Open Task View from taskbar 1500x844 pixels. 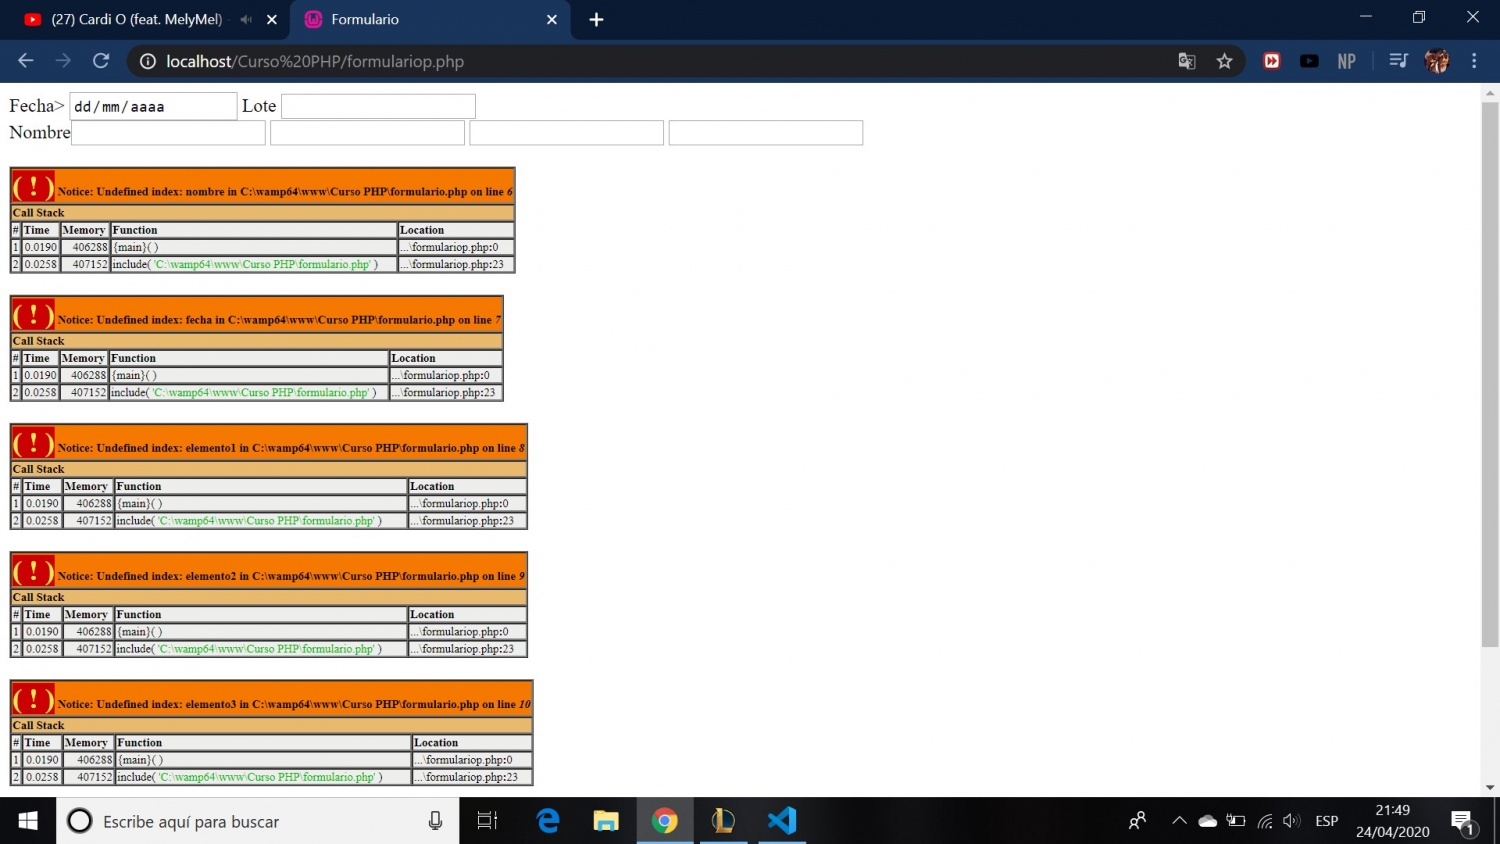[x=487, y=821]
